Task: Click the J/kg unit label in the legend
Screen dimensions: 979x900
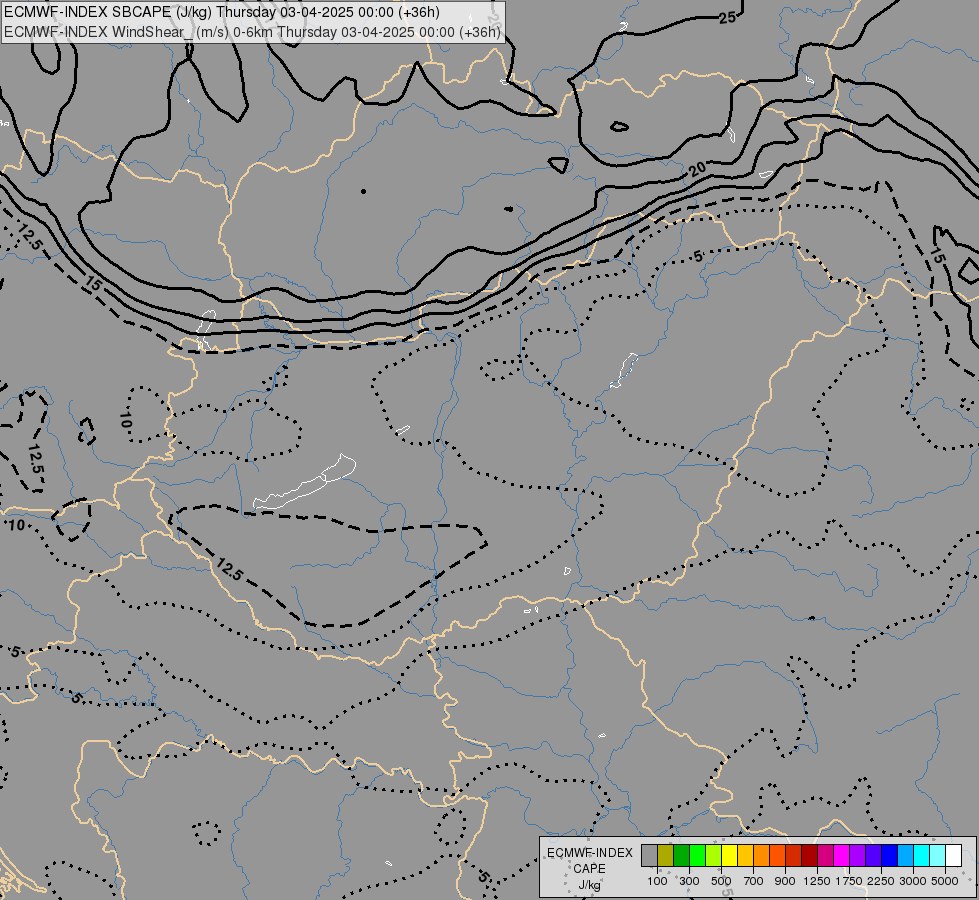Action: [589, 885]
